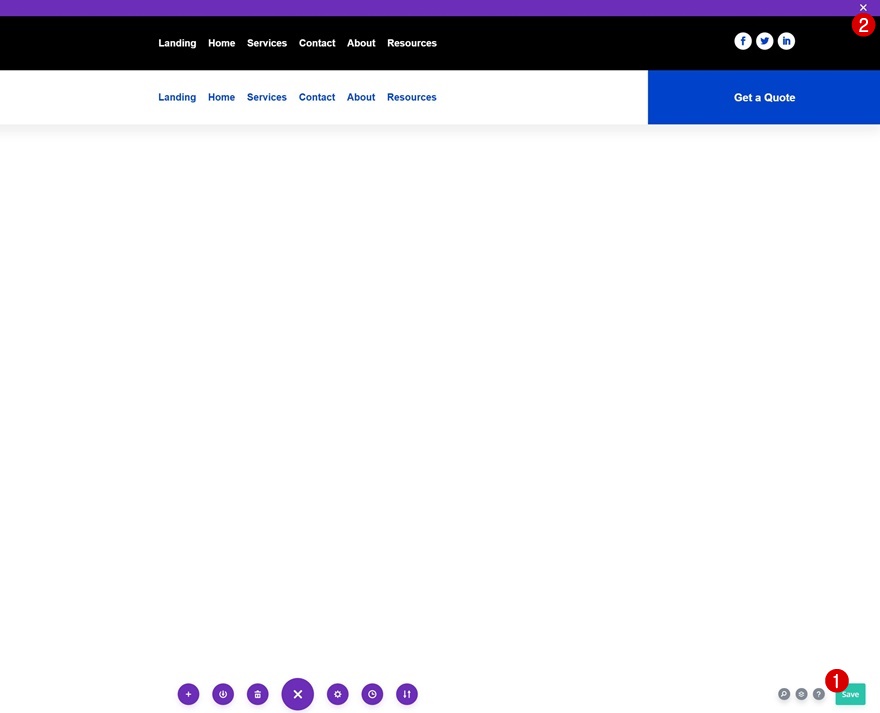880x713 pixels.
Task: Open the Facebook social icon
Action: 742,40
